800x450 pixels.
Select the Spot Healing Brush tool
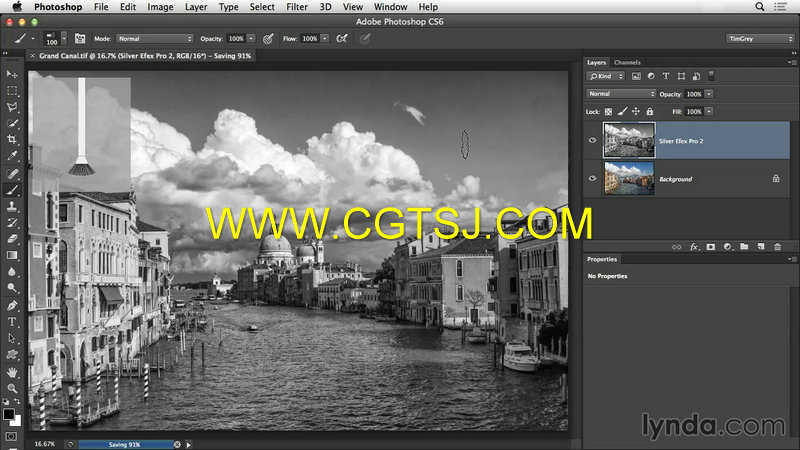pyautogui.click(x=12, y=173)
